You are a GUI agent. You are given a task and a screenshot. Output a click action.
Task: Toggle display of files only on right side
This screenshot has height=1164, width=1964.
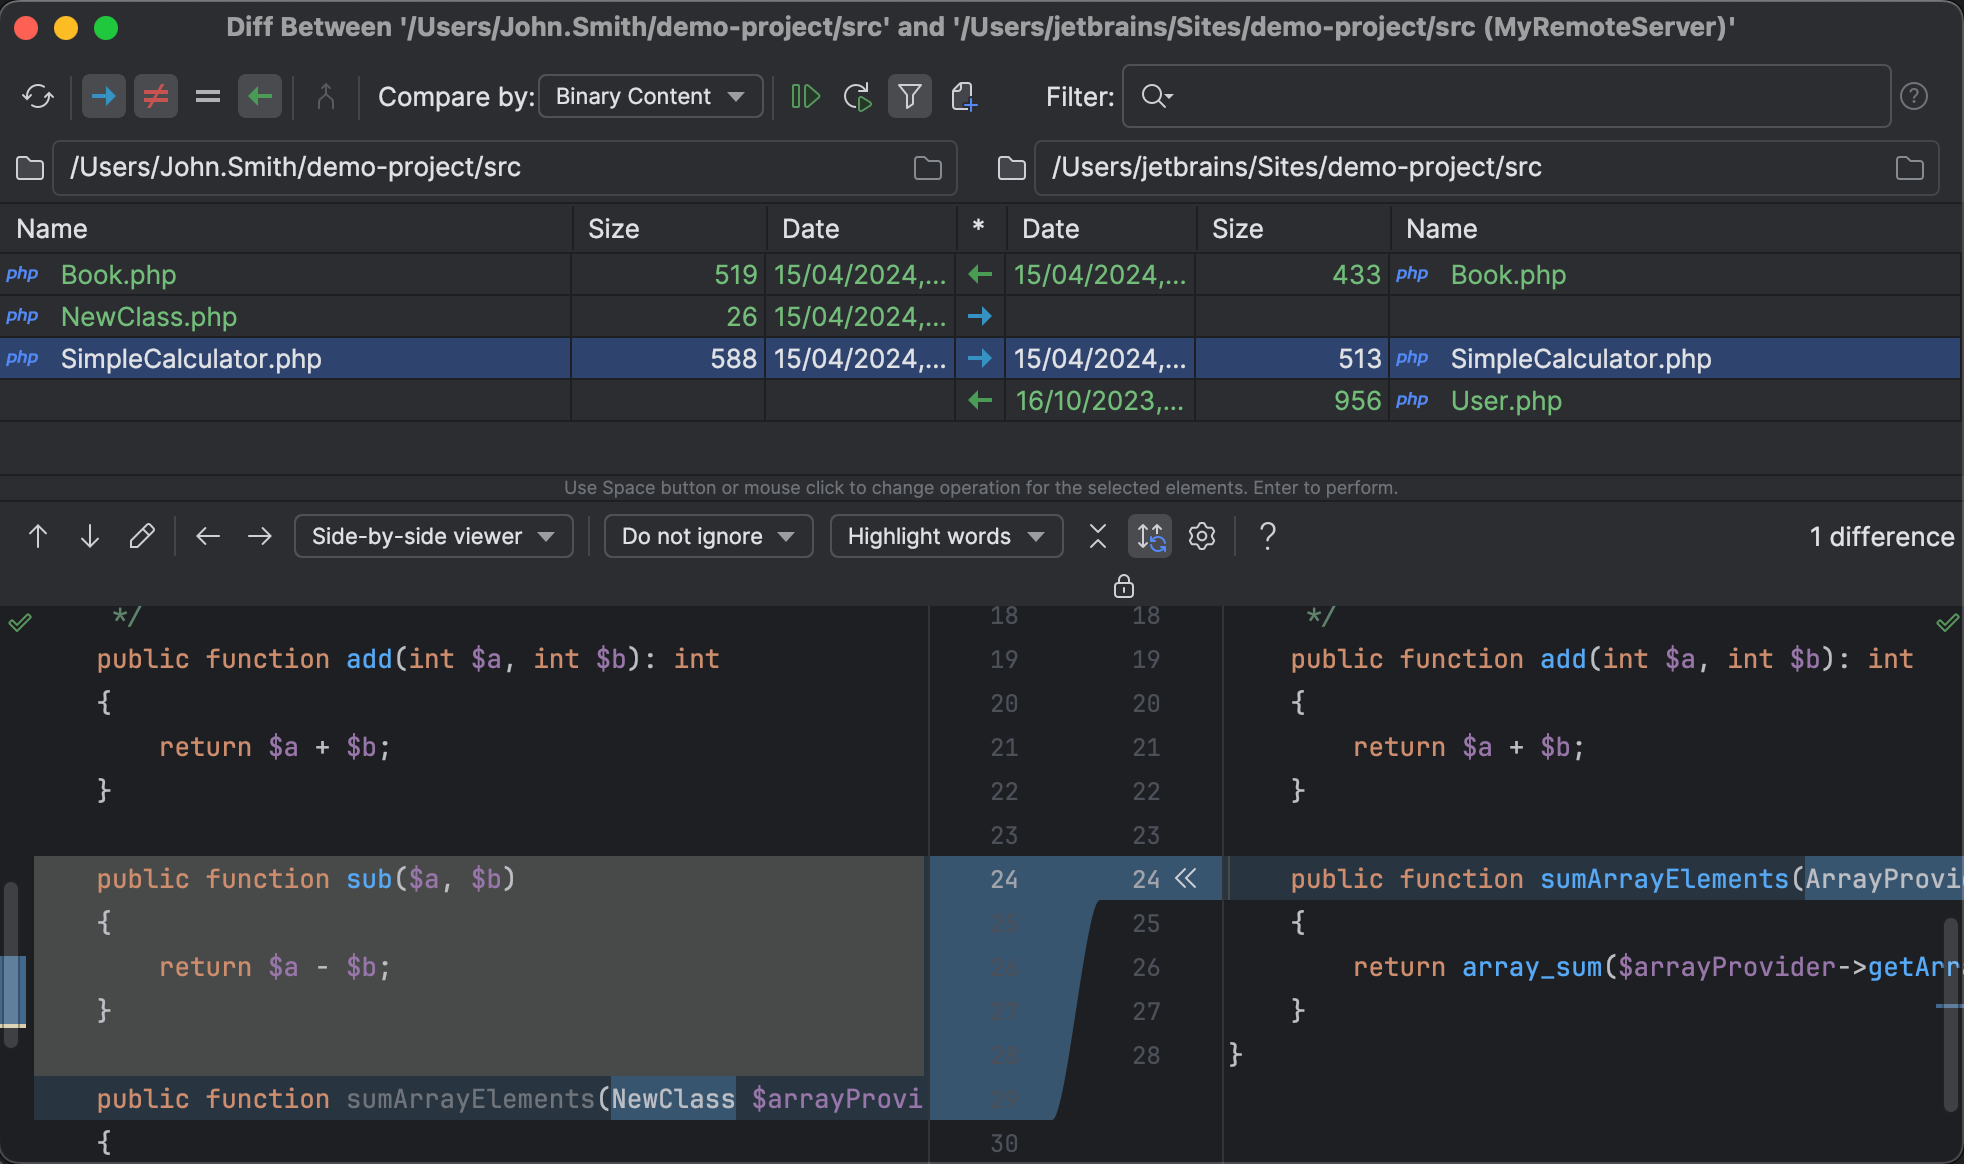tap(260, 96)
